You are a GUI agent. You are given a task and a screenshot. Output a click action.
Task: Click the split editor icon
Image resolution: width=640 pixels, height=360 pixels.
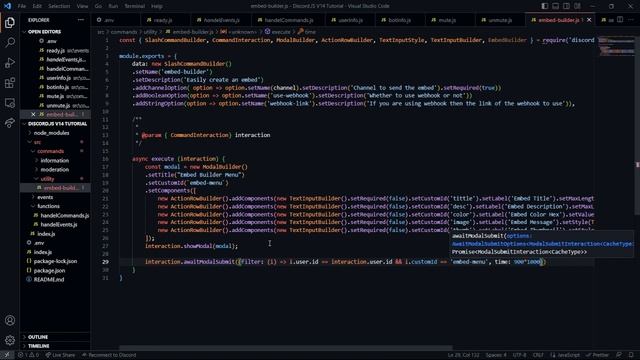(x=620, y=20)
